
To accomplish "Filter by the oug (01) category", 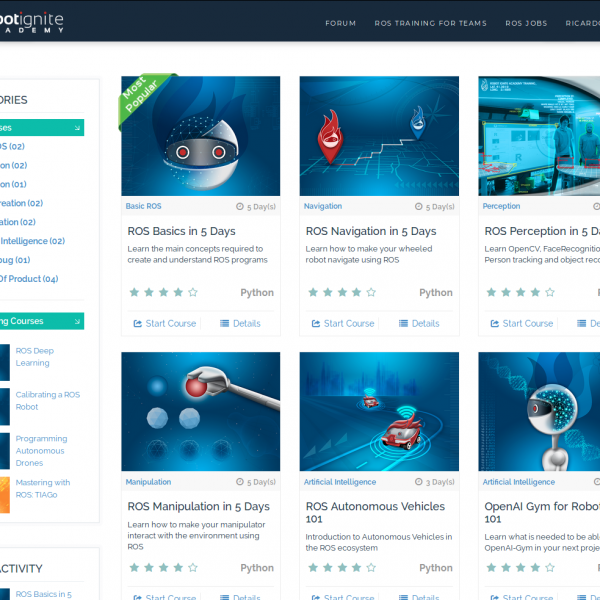I will [x=15, y=260].
